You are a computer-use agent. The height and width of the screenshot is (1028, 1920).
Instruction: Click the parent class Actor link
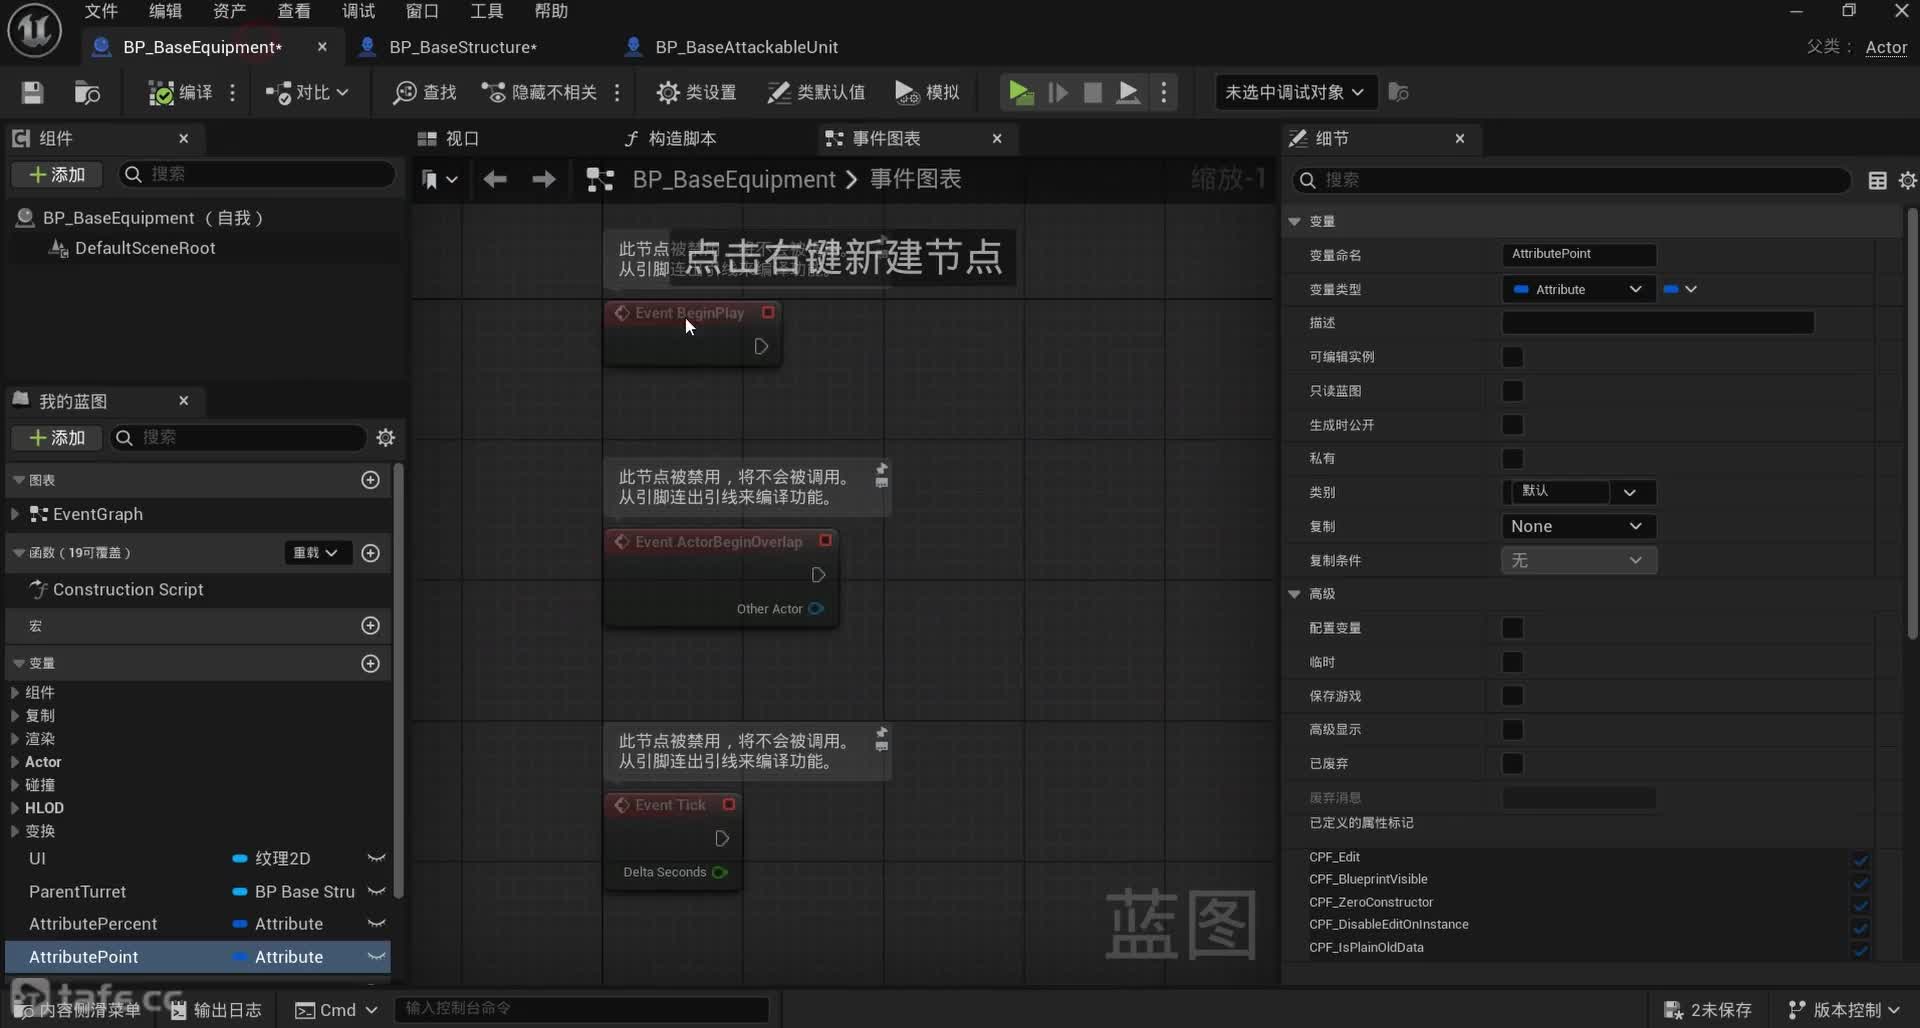(1886, 47)
